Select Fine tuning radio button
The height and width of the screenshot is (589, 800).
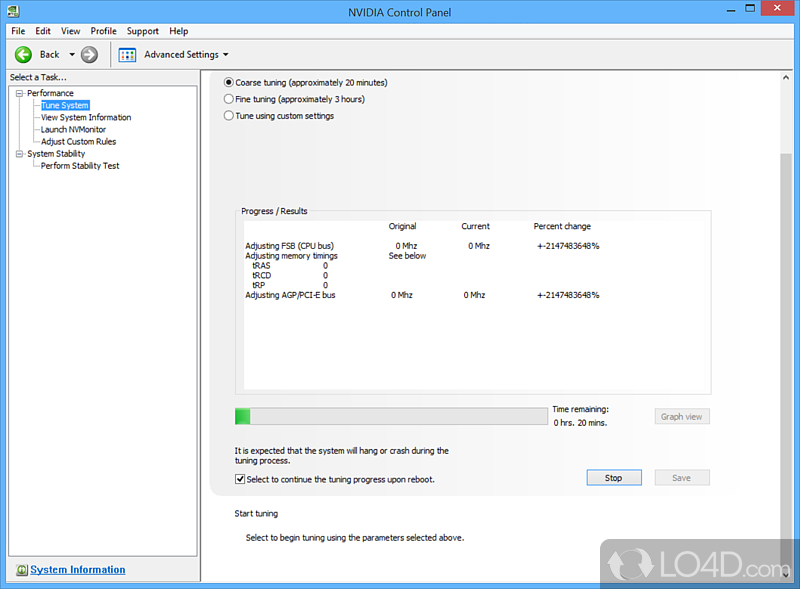pyautogui.click(x=229, y=99)
